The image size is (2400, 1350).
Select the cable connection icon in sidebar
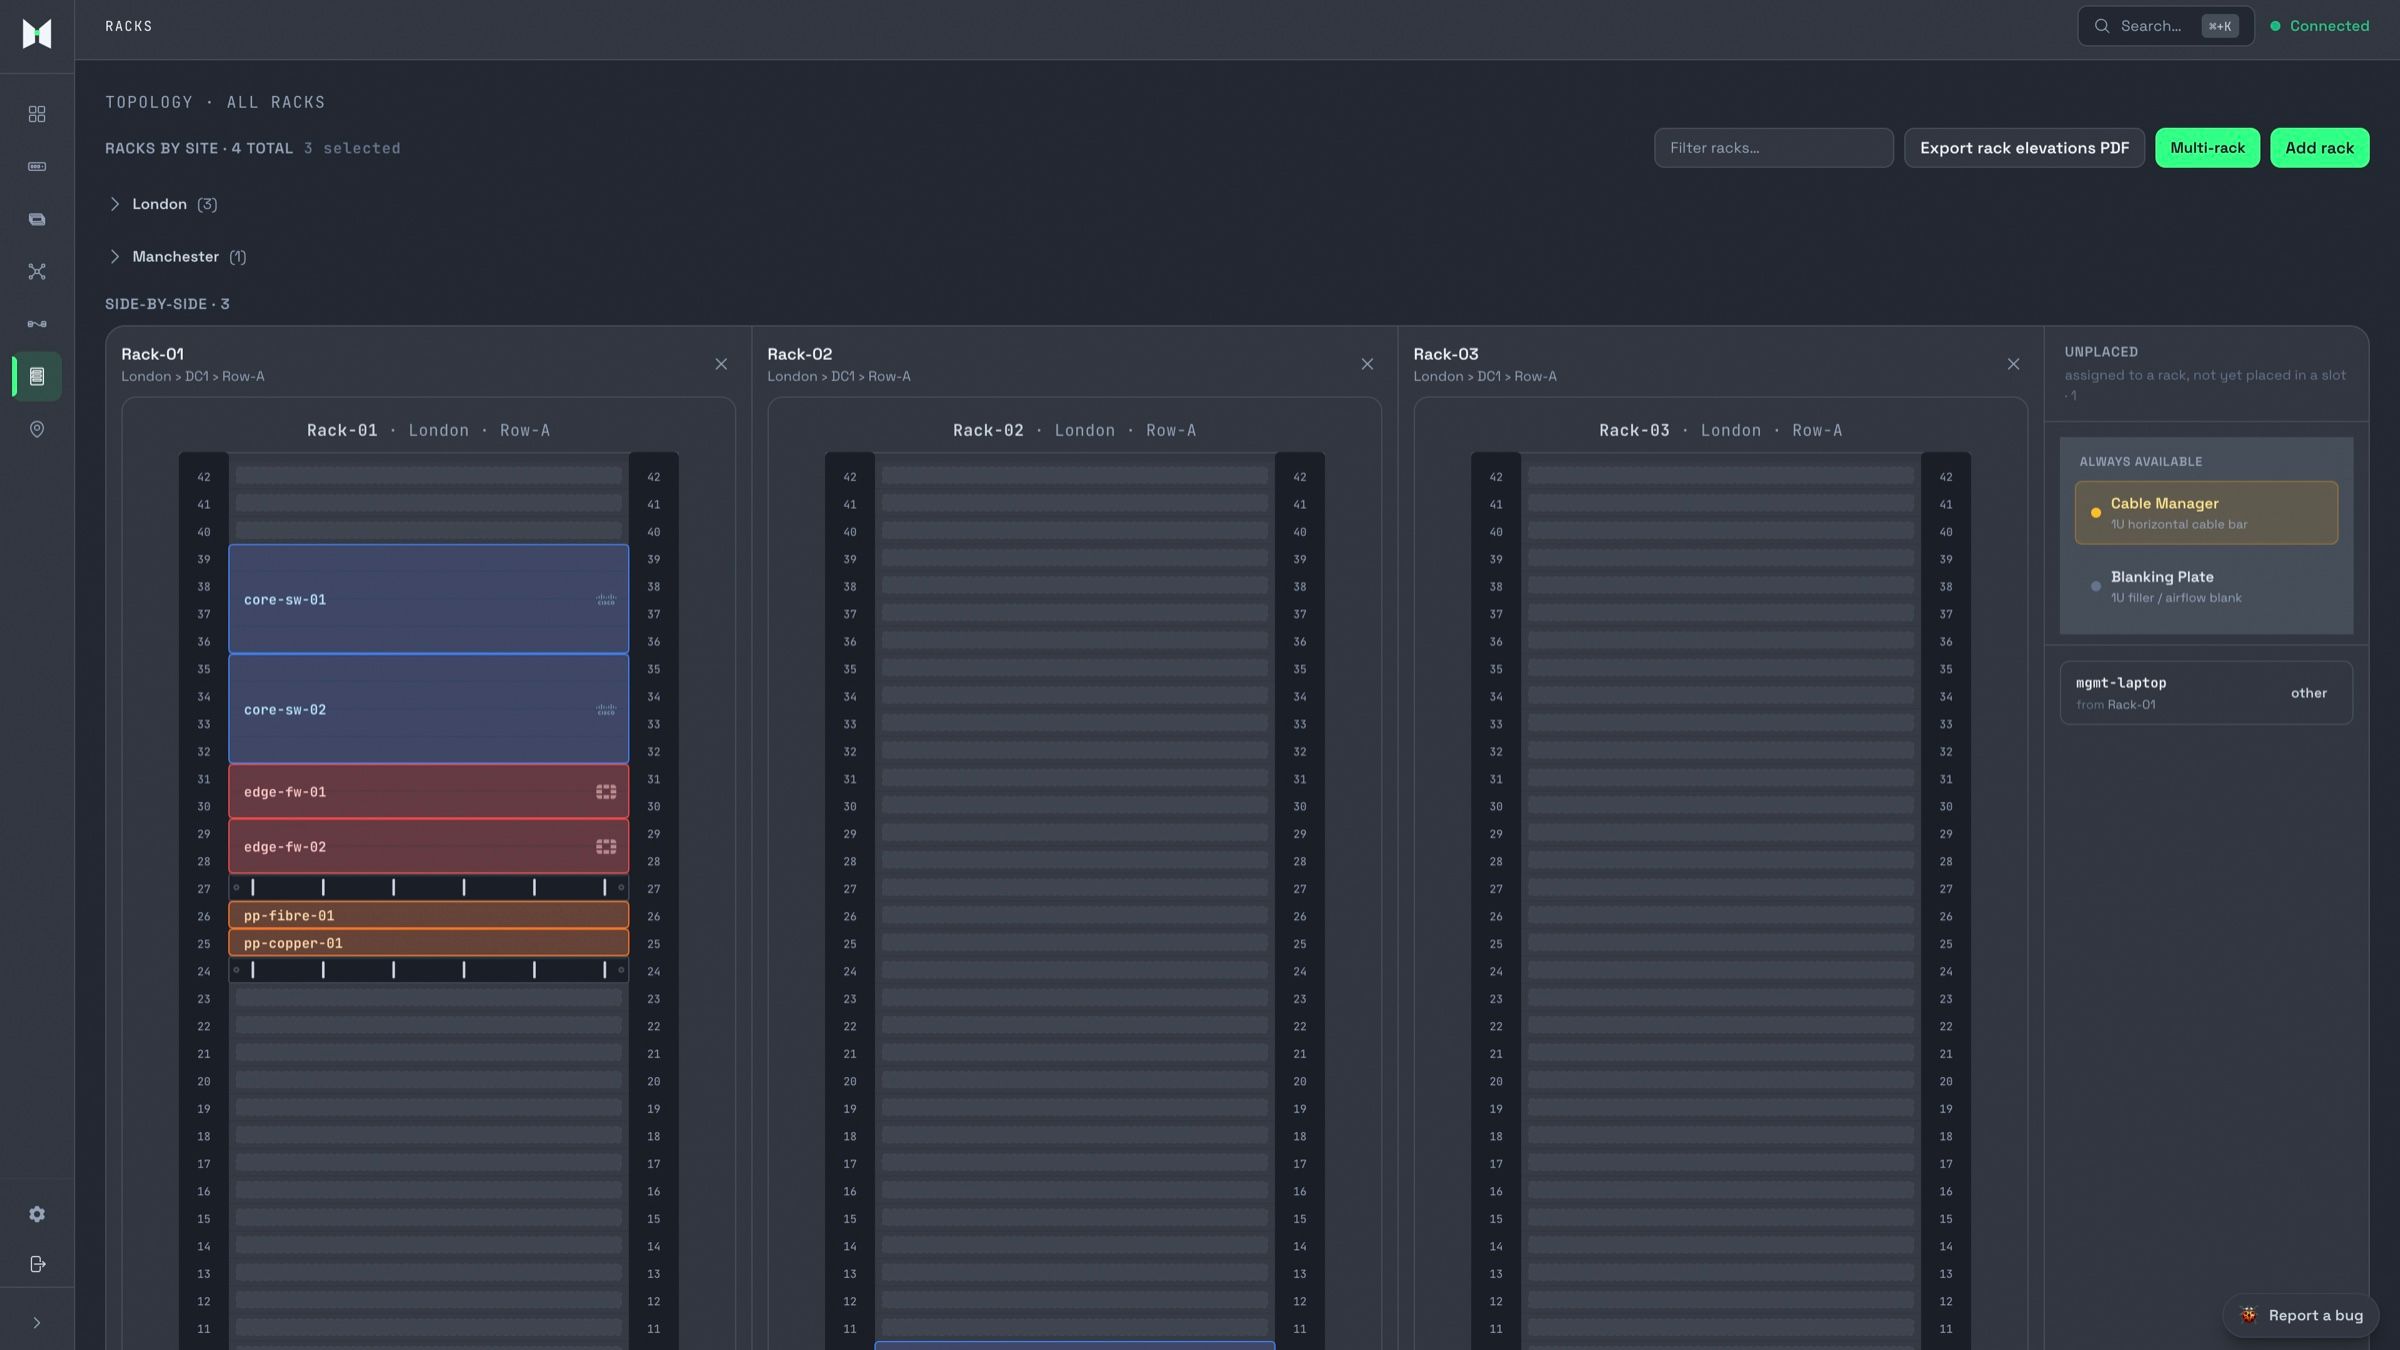(37, 324)
